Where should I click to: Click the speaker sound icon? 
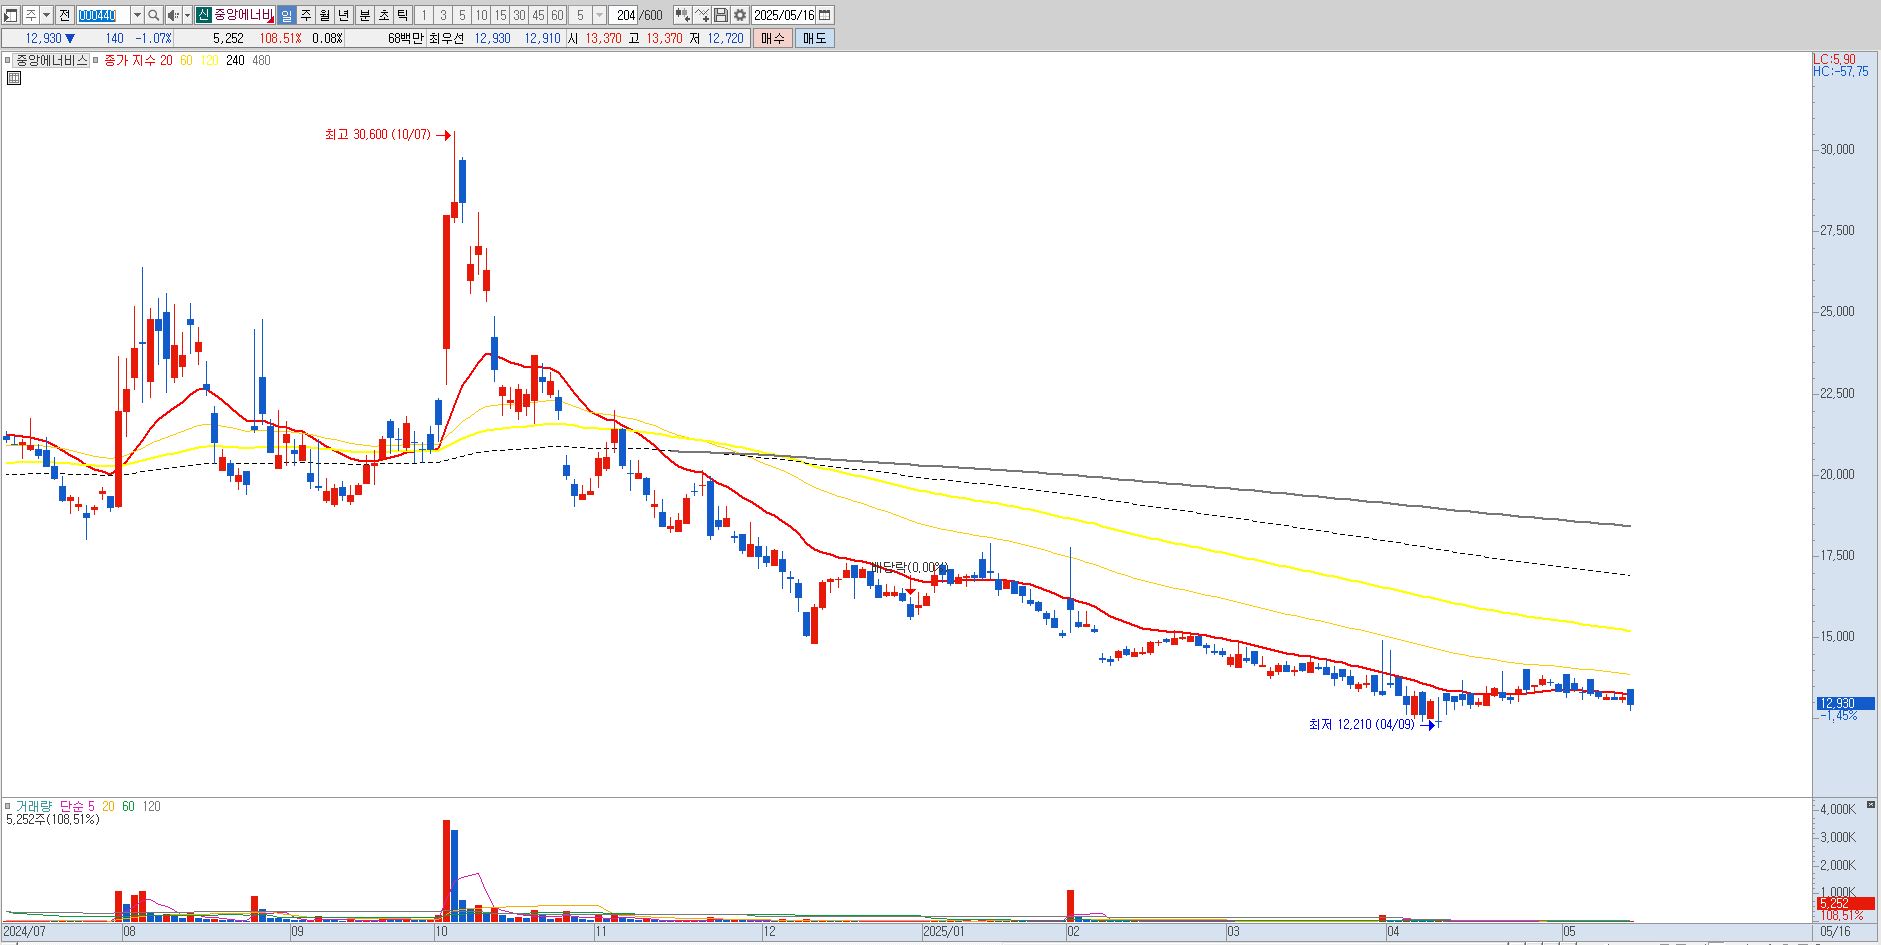pos(173,15)
